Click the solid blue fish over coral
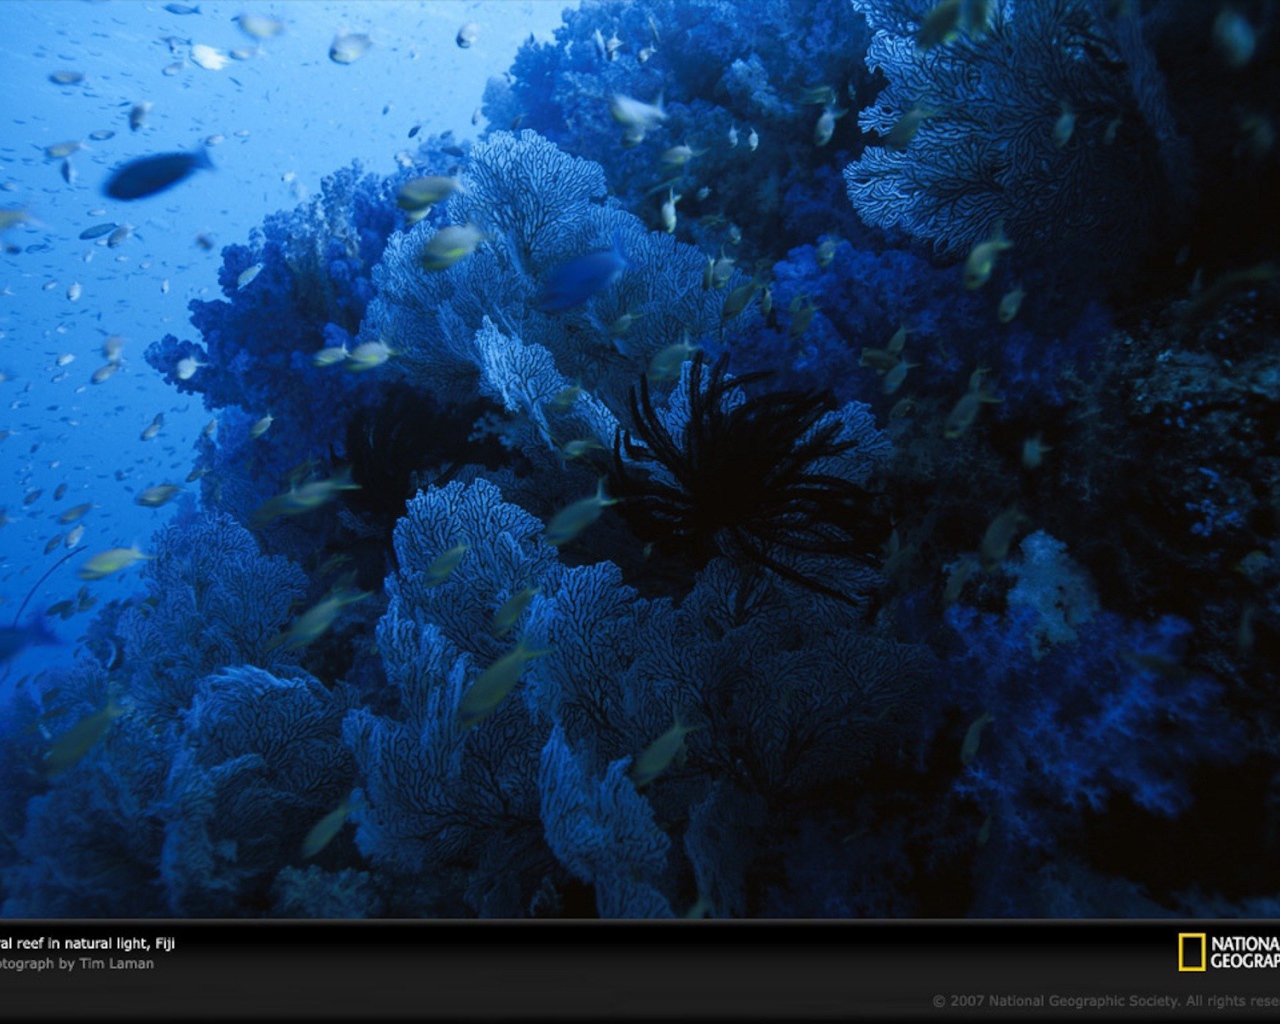The width and height of the screenshot is (1280, 1024). click(583, 278)
